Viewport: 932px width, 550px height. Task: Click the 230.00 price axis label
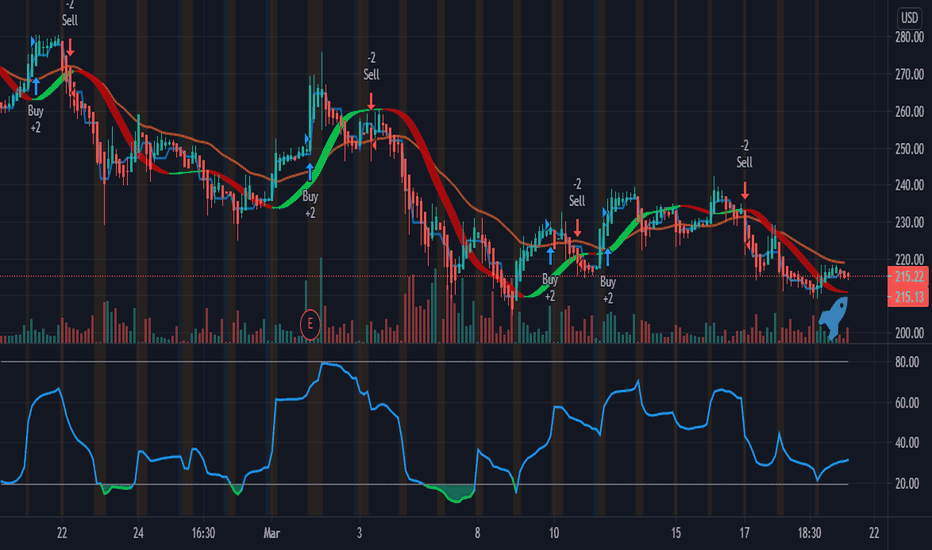[909, 222]
